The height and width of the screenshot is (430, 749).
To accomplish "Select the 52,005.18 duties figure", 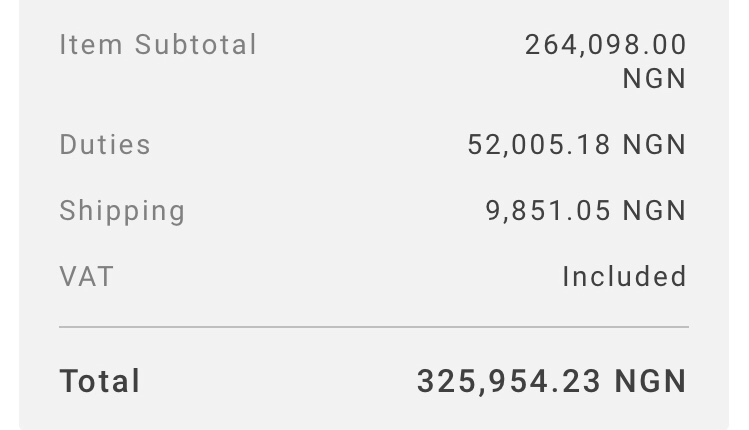I will click(x=539, y=145).
